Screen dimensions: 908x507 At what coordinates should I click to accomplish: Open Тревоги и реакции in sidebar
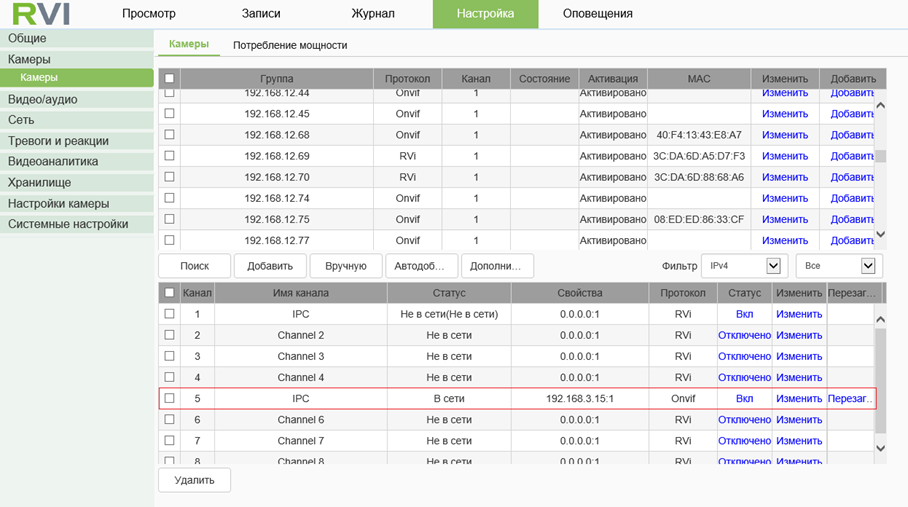(x=58, y=141)
